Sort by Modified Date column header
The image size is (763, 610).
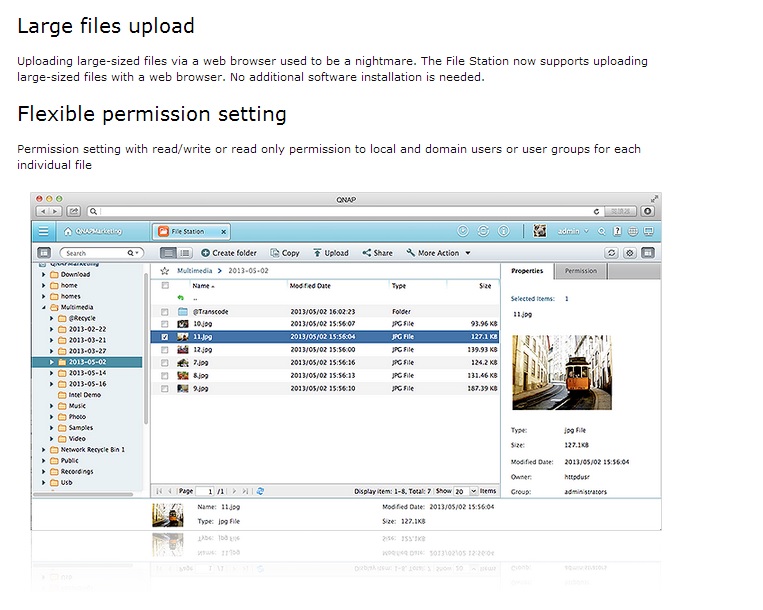coord(310,286)
